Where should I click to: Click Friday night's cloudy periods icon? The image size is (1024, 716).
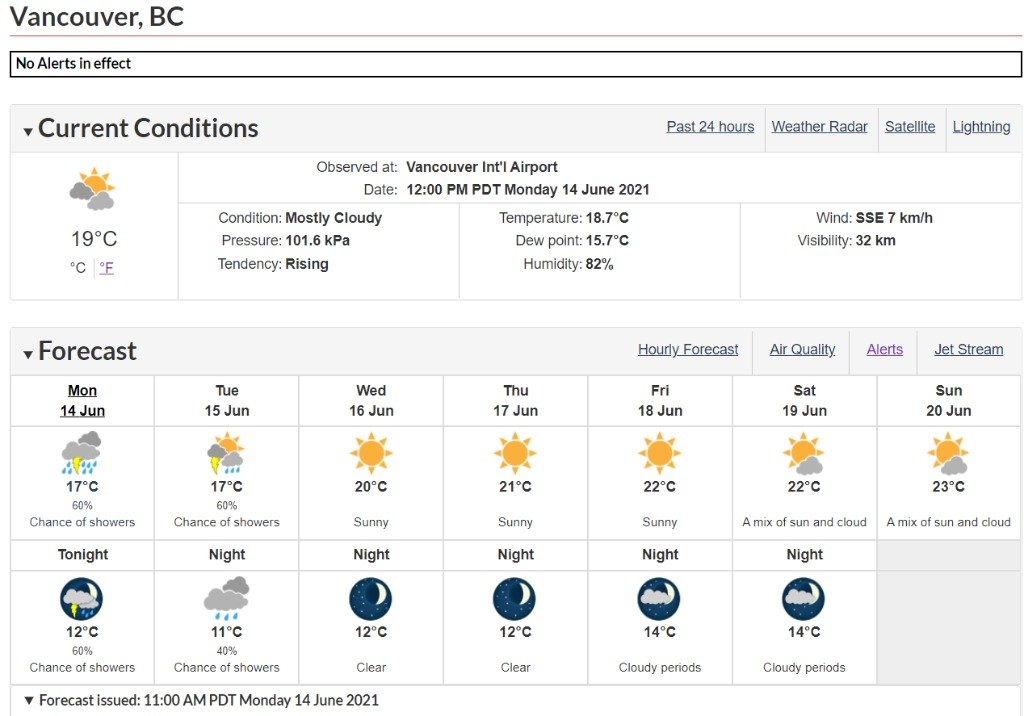pos(659,598)
